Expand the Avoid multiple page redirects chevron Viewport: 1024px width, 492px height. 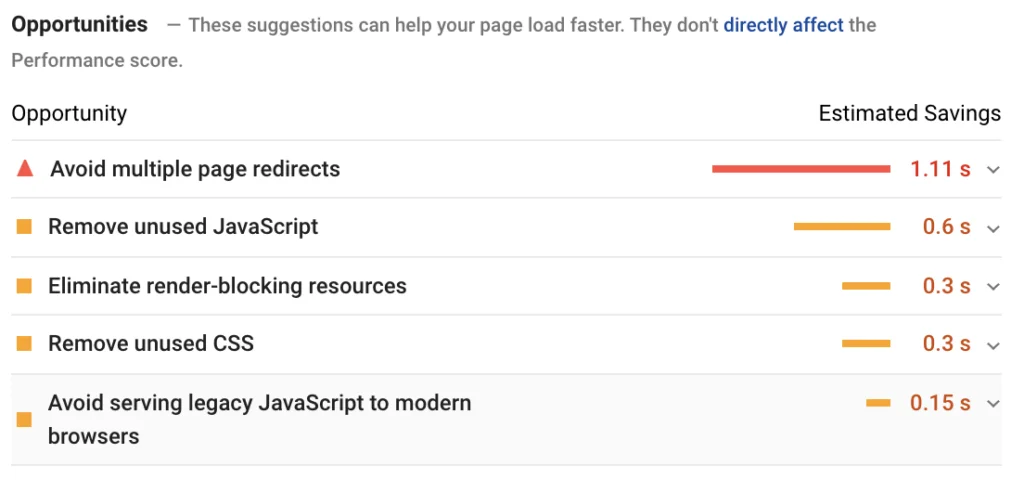click(993, 170)
